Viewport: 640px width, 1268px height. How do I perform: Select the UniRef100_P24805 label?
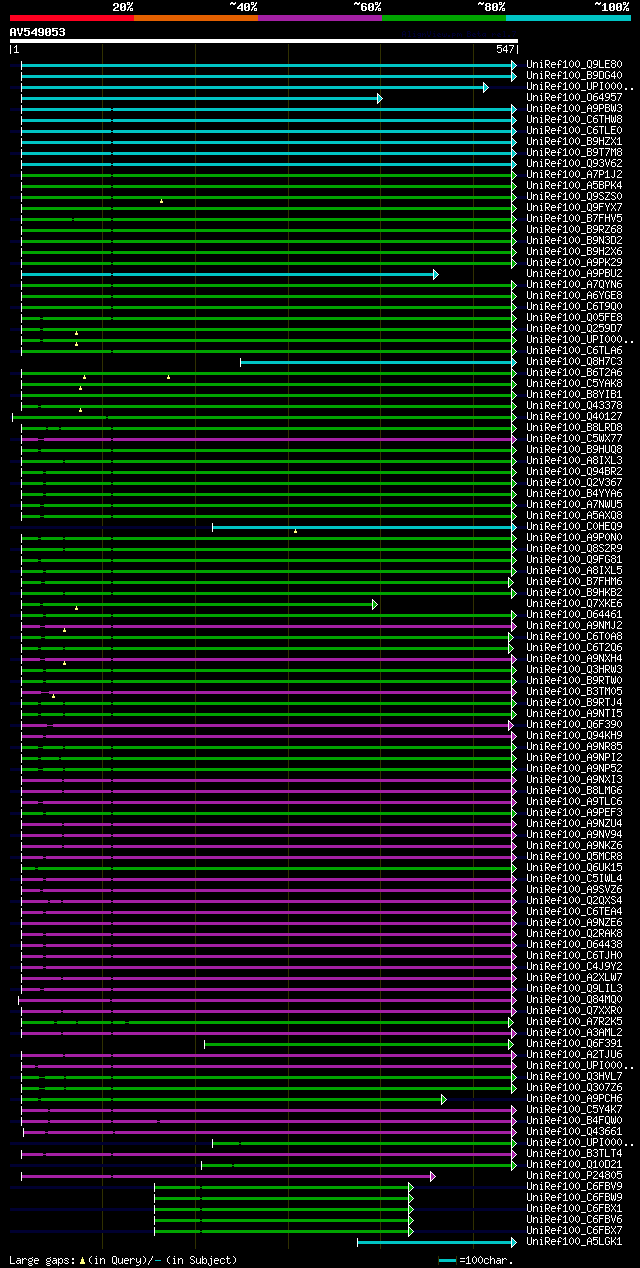574,1175
